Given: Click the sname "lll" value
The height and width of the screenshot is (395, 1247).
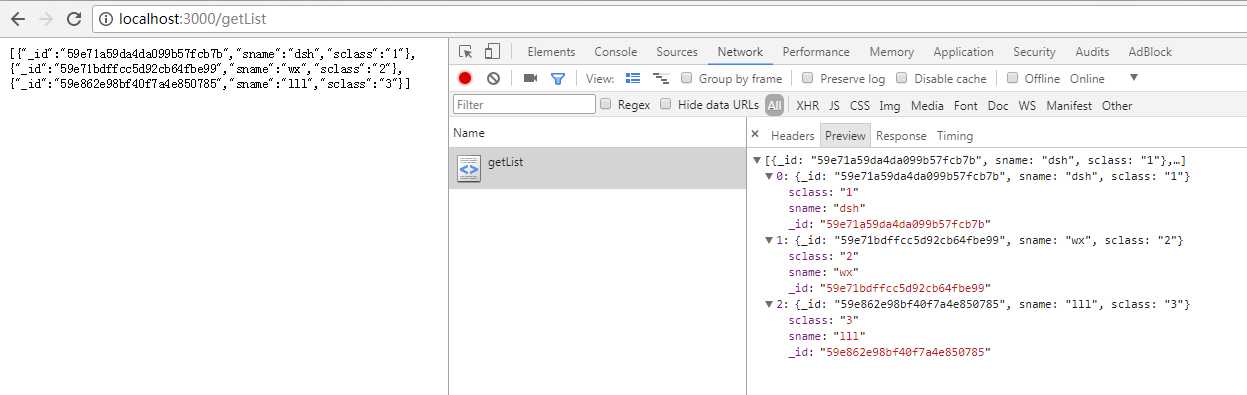Looking at the screenshot, I should point(849,337).
